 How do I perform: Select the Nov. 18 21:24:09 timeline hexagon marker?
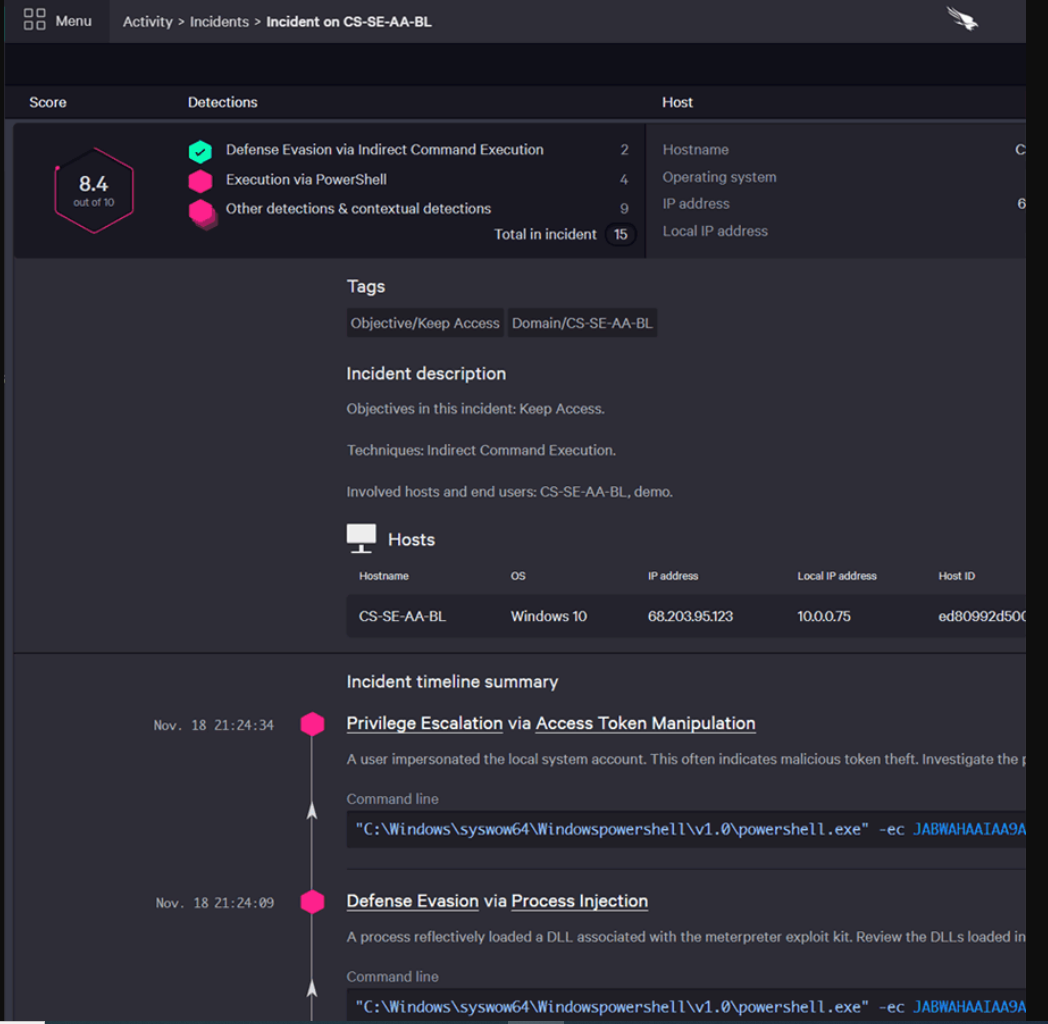[x=312, y=902]
